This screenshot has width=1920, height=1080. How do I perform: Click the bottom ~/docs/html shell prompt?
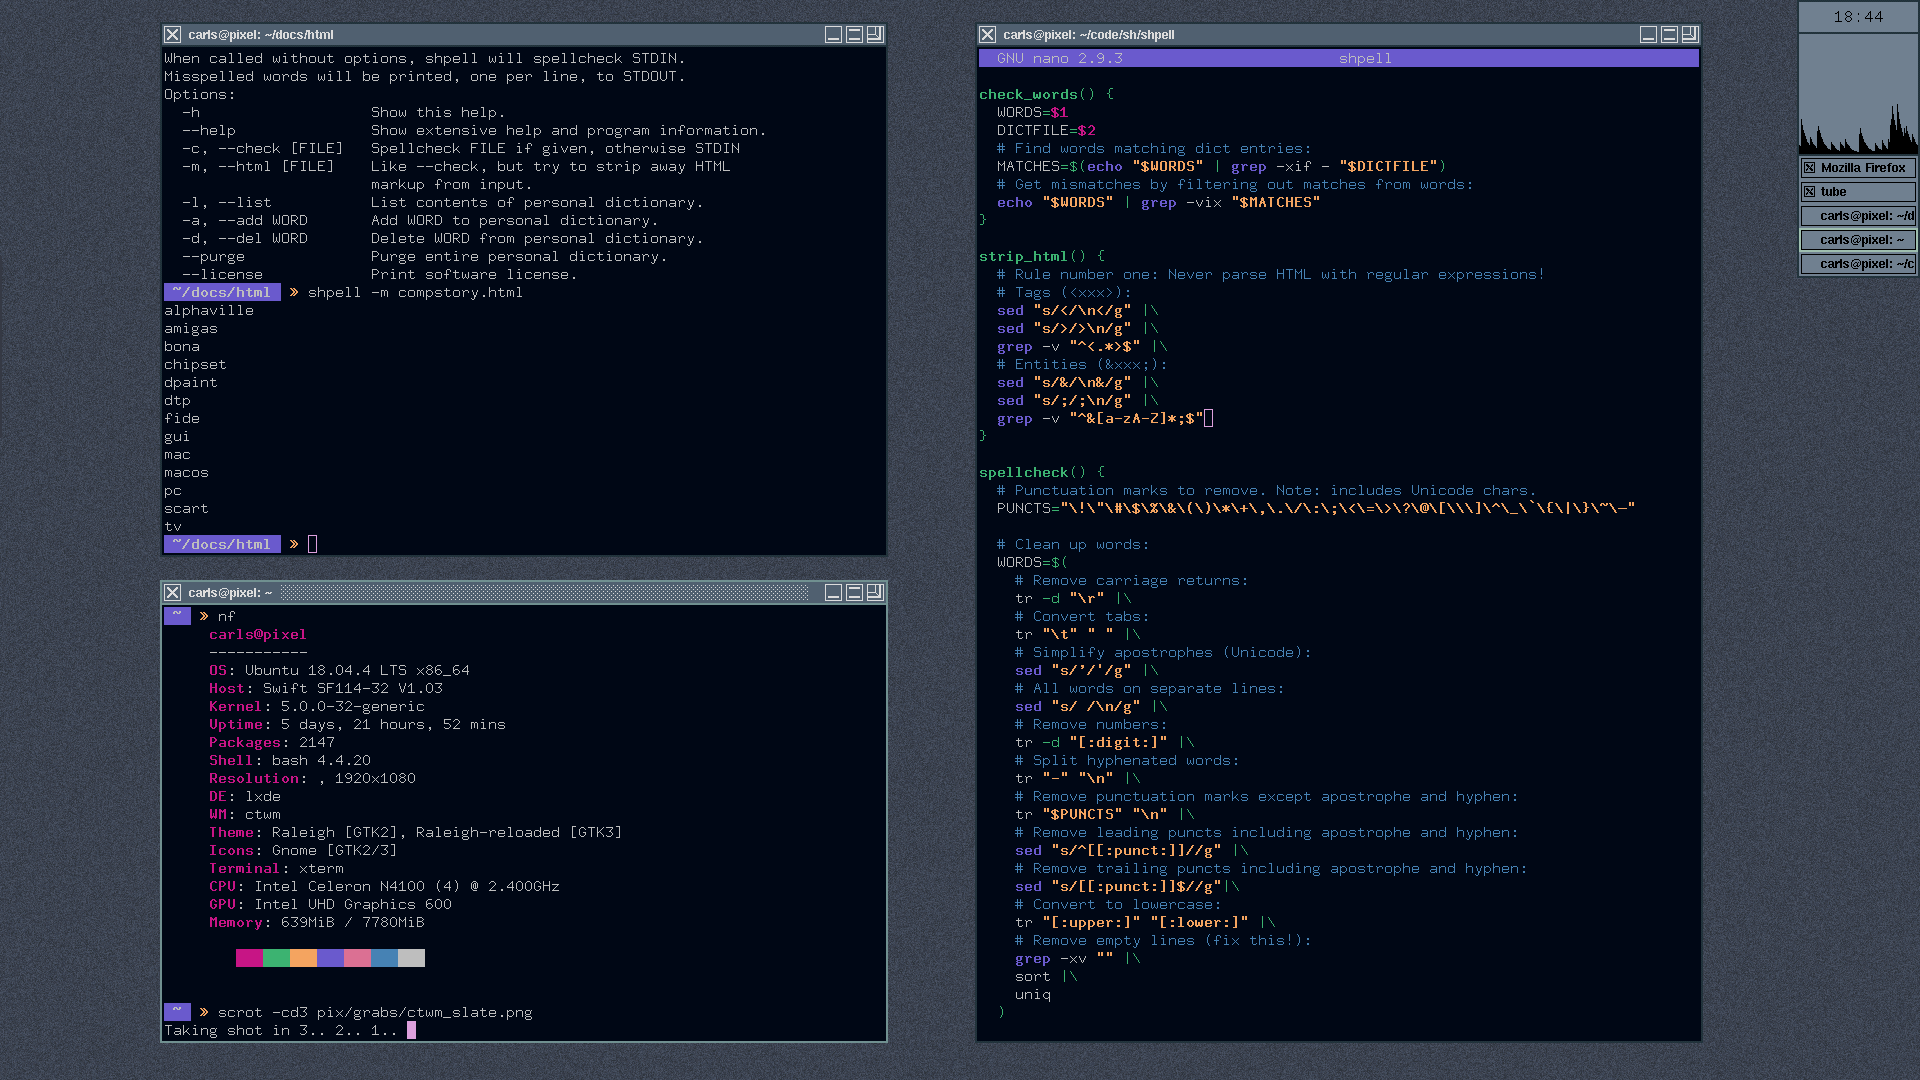point(222,545)
